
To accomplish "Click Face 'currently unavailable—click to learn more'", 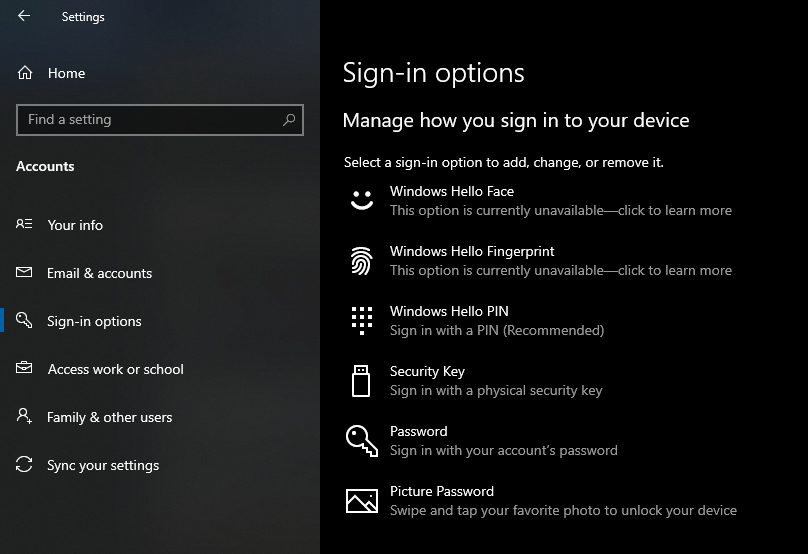I will click(561, 210).
